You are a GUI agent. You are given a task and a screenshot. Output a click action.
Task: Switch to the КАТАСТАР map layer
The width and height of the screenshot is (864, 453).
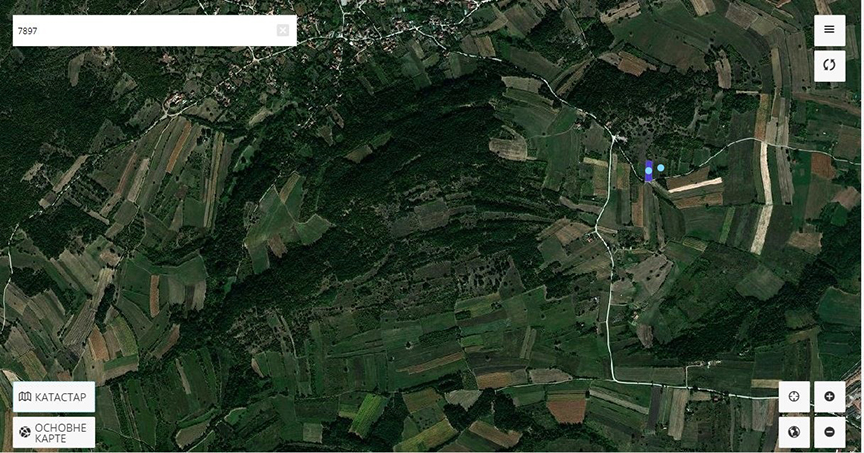click(x=53, y=397)
